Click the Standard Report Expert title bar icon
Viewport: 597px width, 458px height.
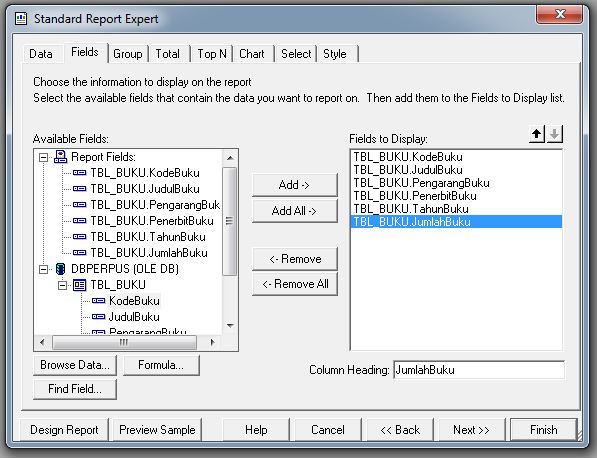point(21,18)
